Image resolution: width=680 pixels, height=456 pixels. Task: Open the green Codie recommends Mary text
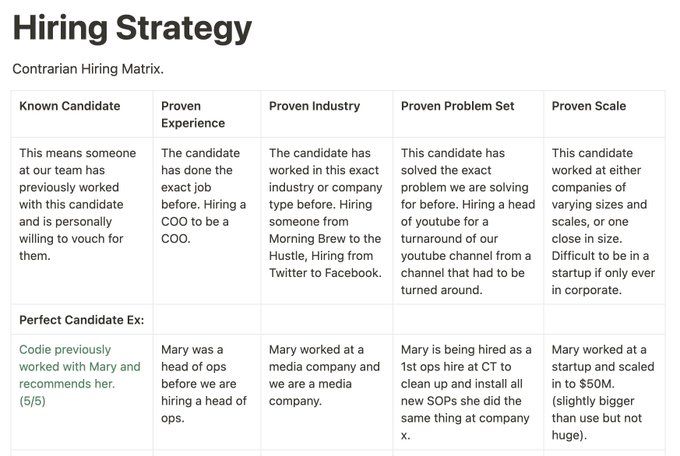pos(80,367)
